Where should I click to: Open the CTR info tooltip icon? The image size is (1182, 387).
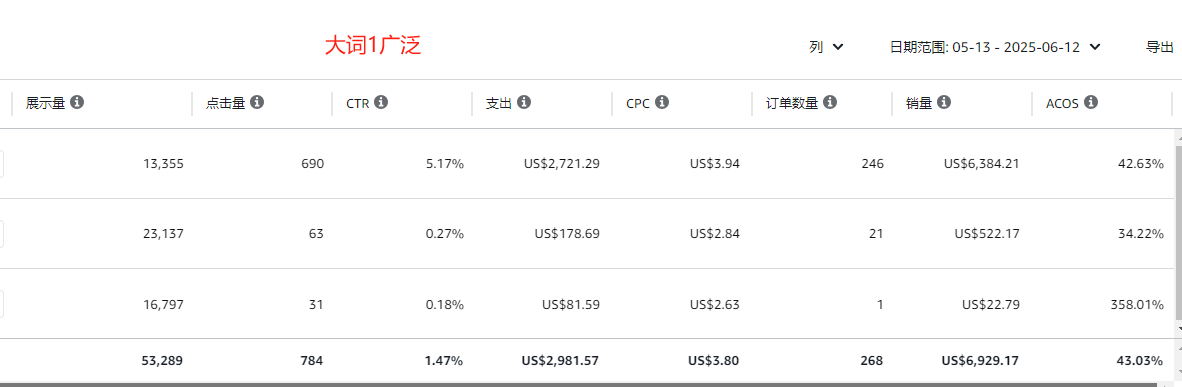pyautogui.click(x=381, y=103)
